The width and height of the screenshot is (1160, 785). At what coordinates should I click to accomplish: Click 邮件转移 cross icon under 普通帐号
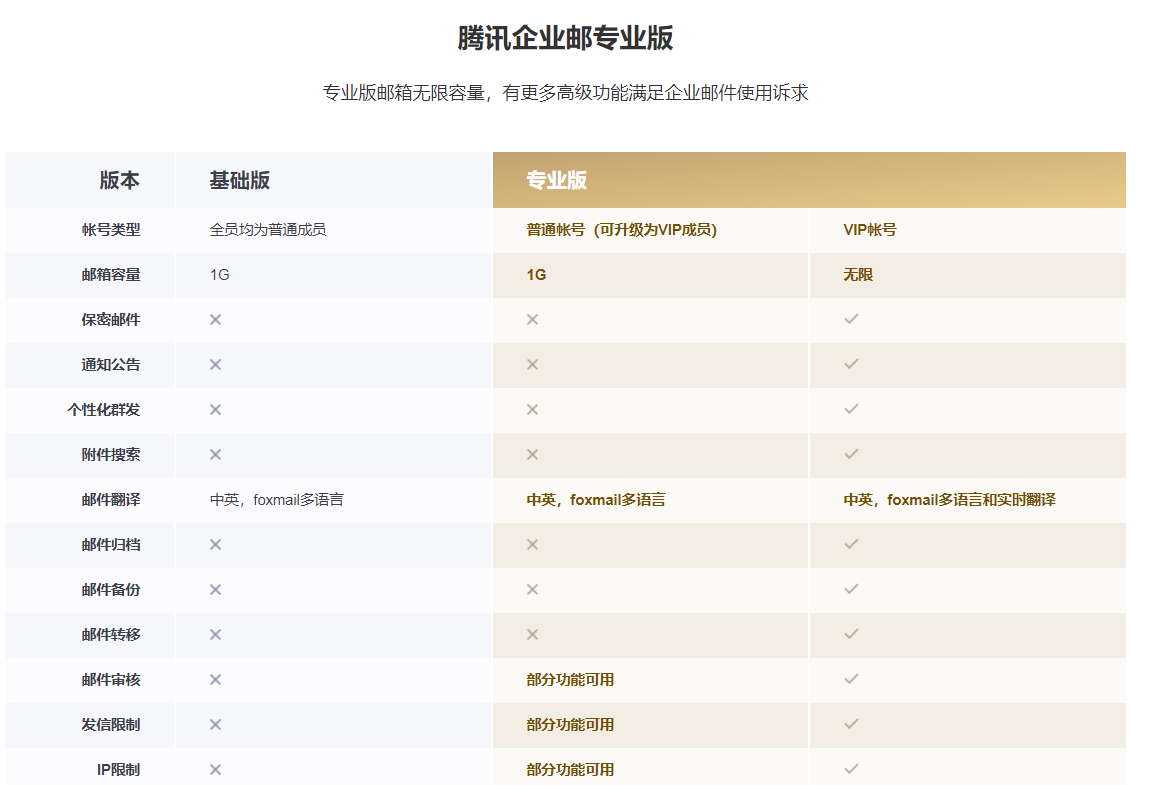pyautogui.click(x=533, y=635)
